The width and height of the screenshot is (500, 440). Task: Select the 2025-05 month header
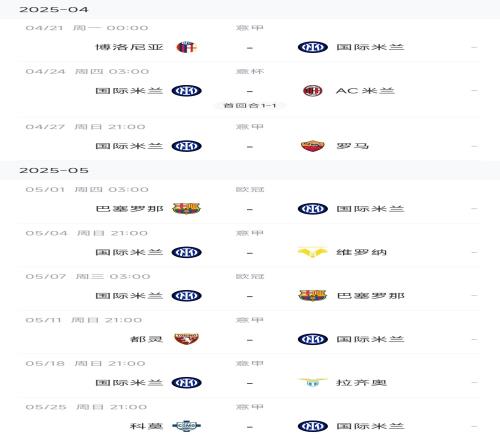(250, 170)
